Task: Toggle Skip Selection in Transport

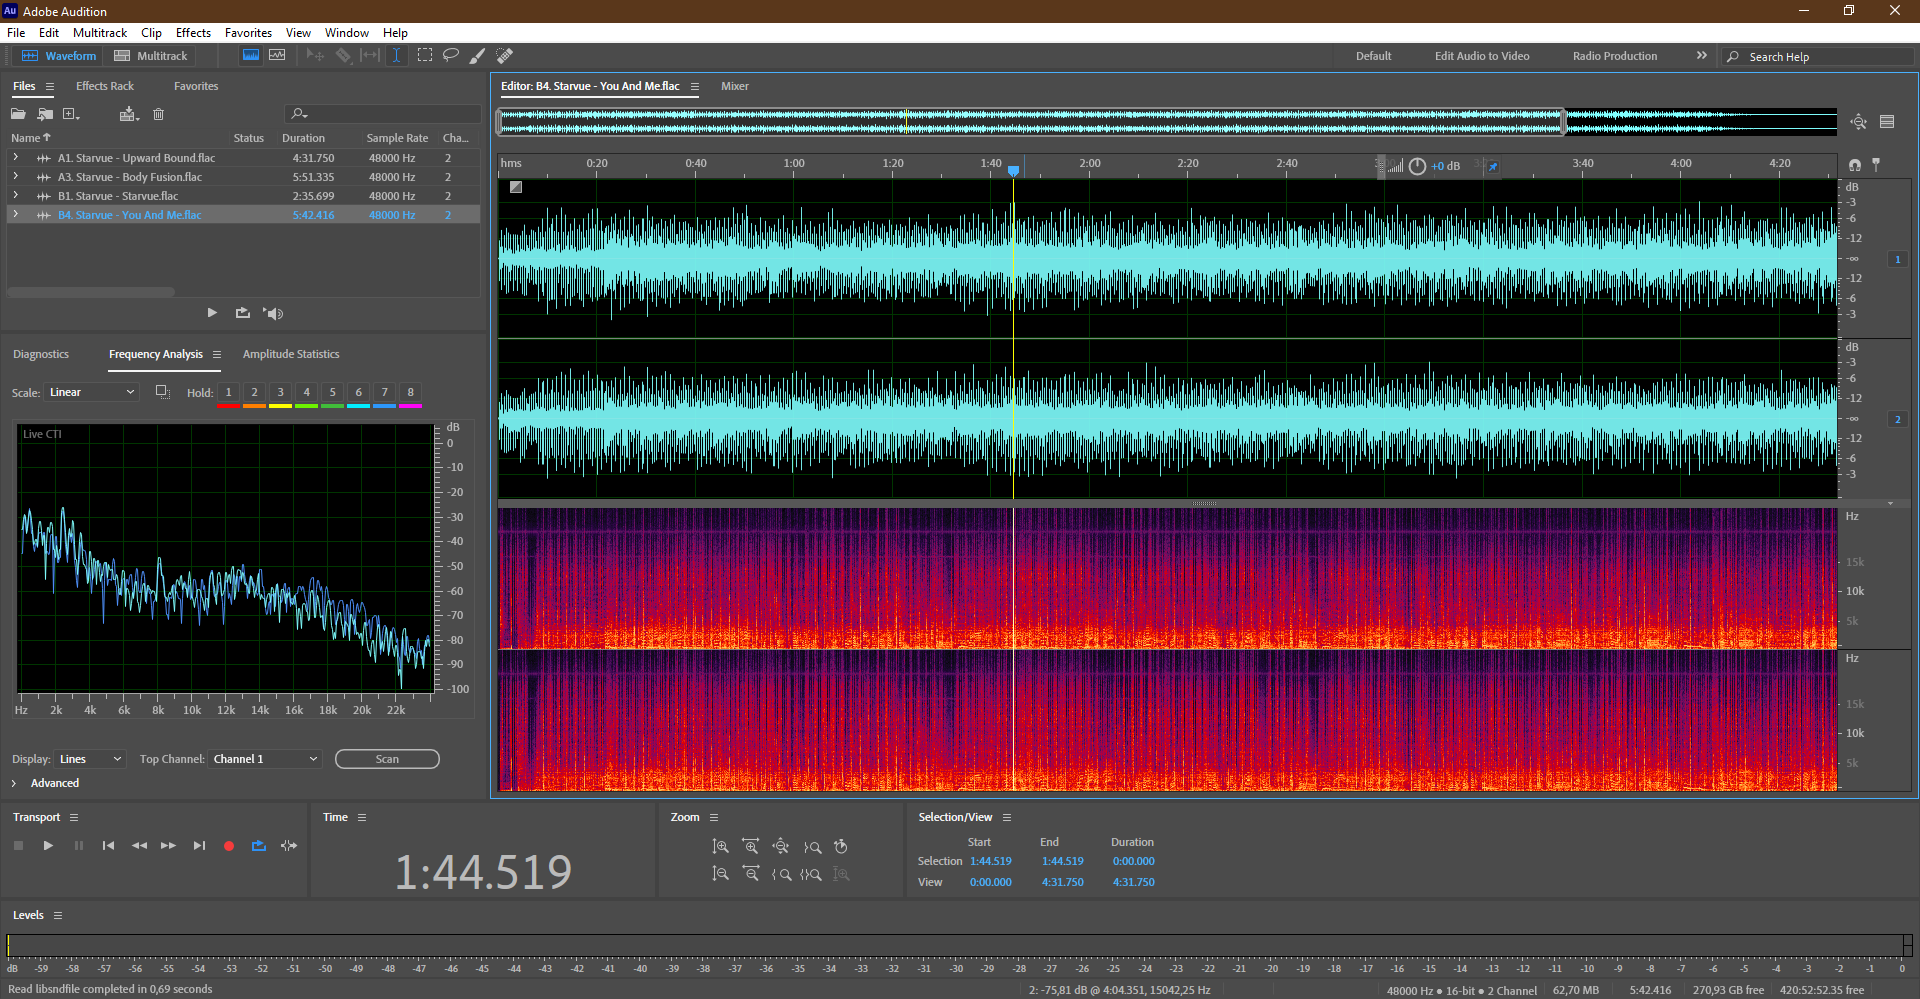Action: pos(289,846)
